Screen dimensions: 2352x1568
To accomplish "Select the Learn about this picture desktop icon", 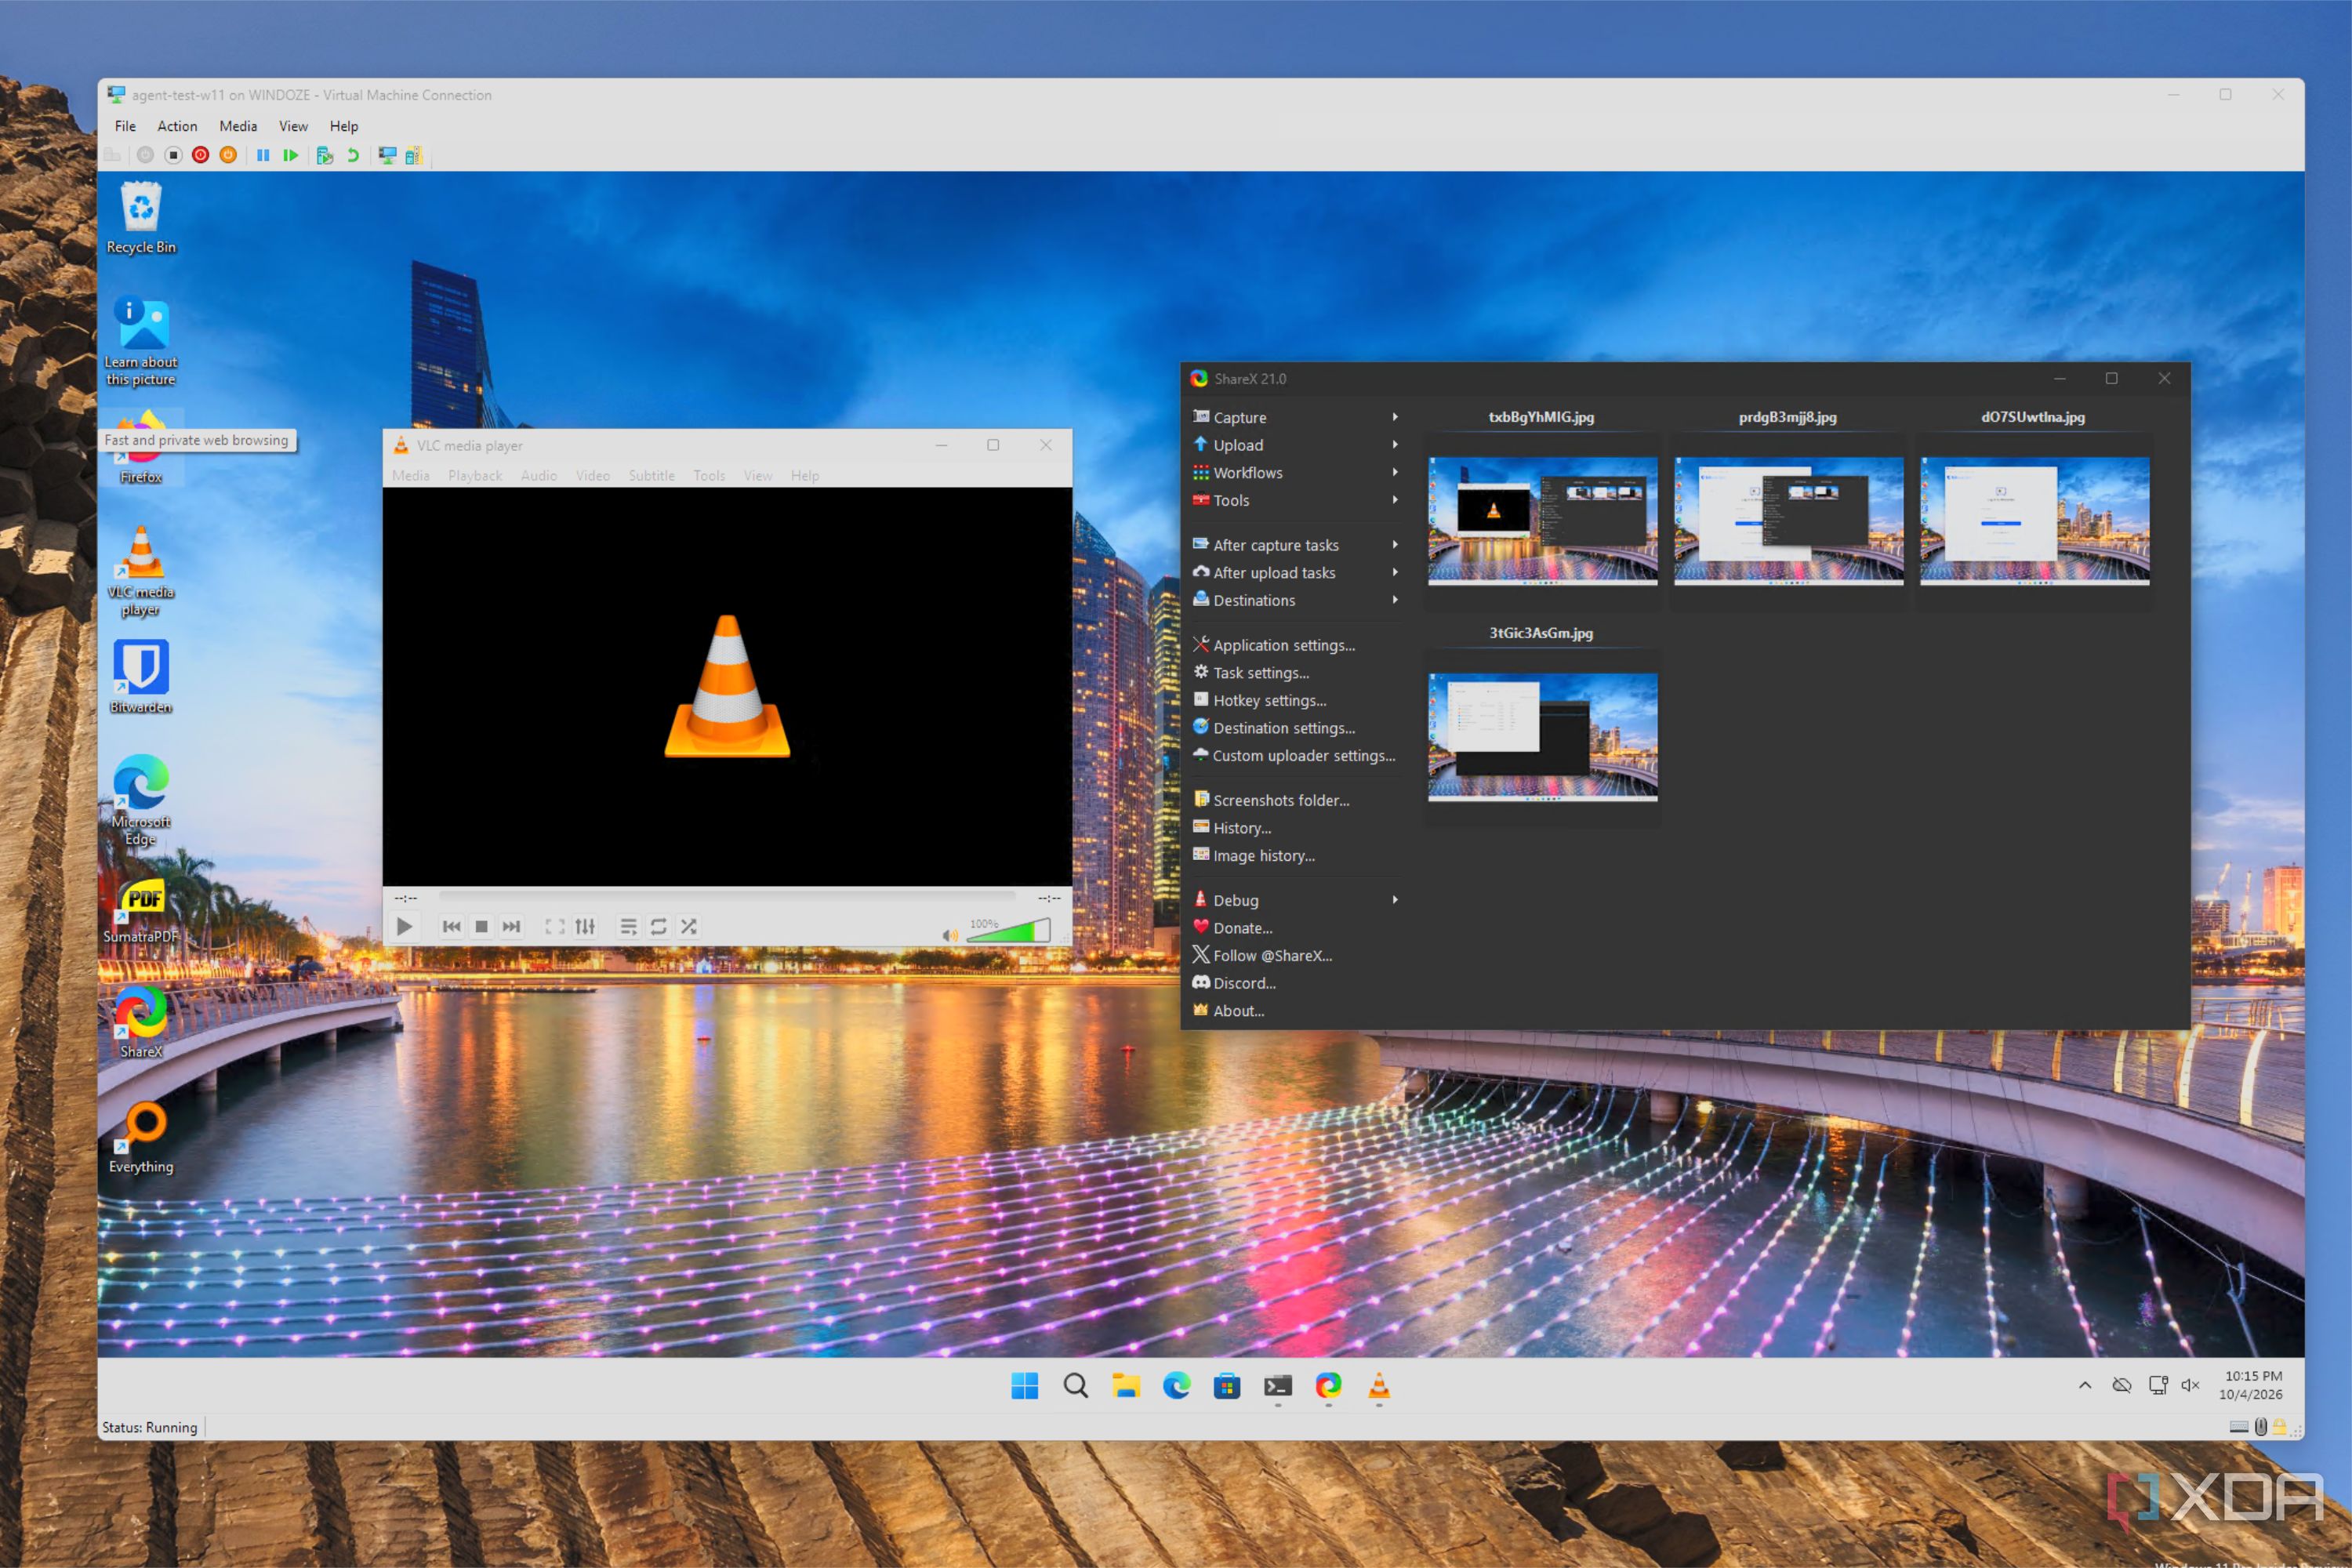I will click(x=141, y=342).
